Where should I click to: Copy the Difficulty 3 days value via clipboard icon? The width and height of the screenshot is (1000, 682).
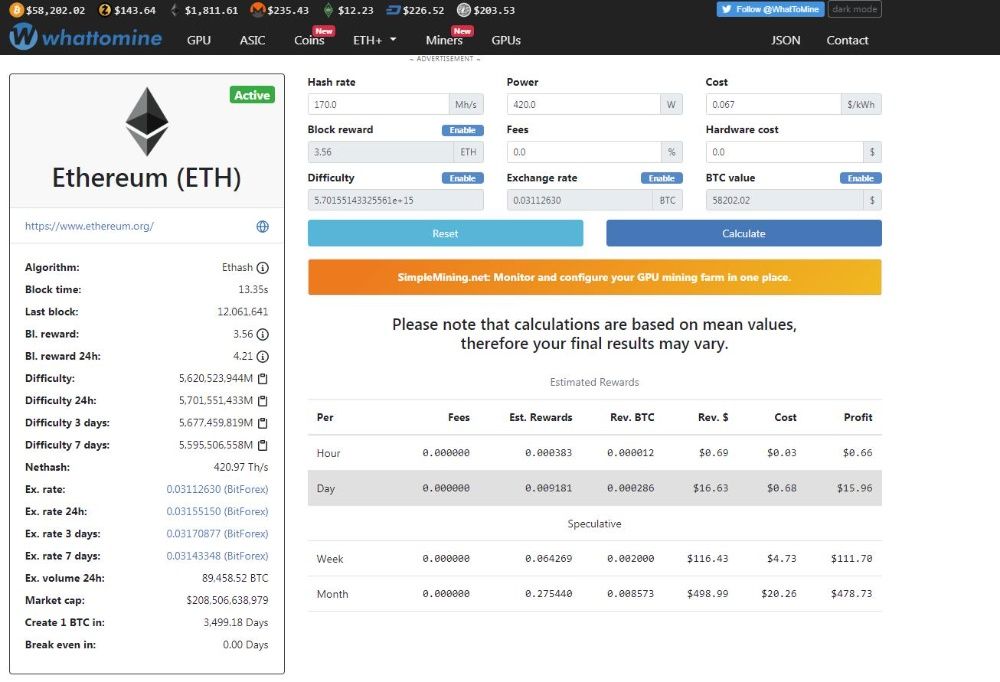coord(262,423)
